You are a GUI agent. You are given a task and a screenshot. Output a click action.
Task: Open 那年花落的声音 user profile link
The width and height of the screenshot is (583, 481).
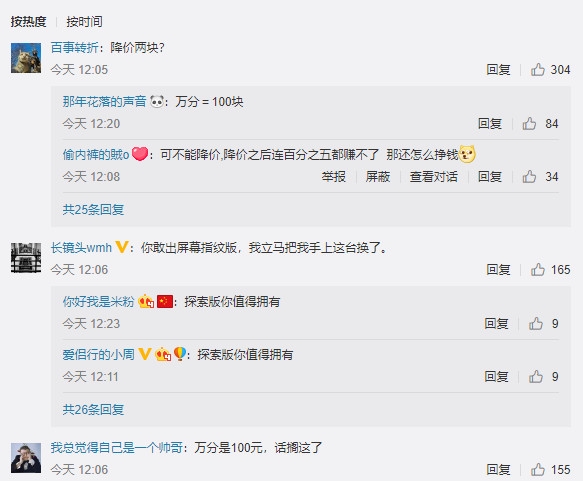[104, 101]
